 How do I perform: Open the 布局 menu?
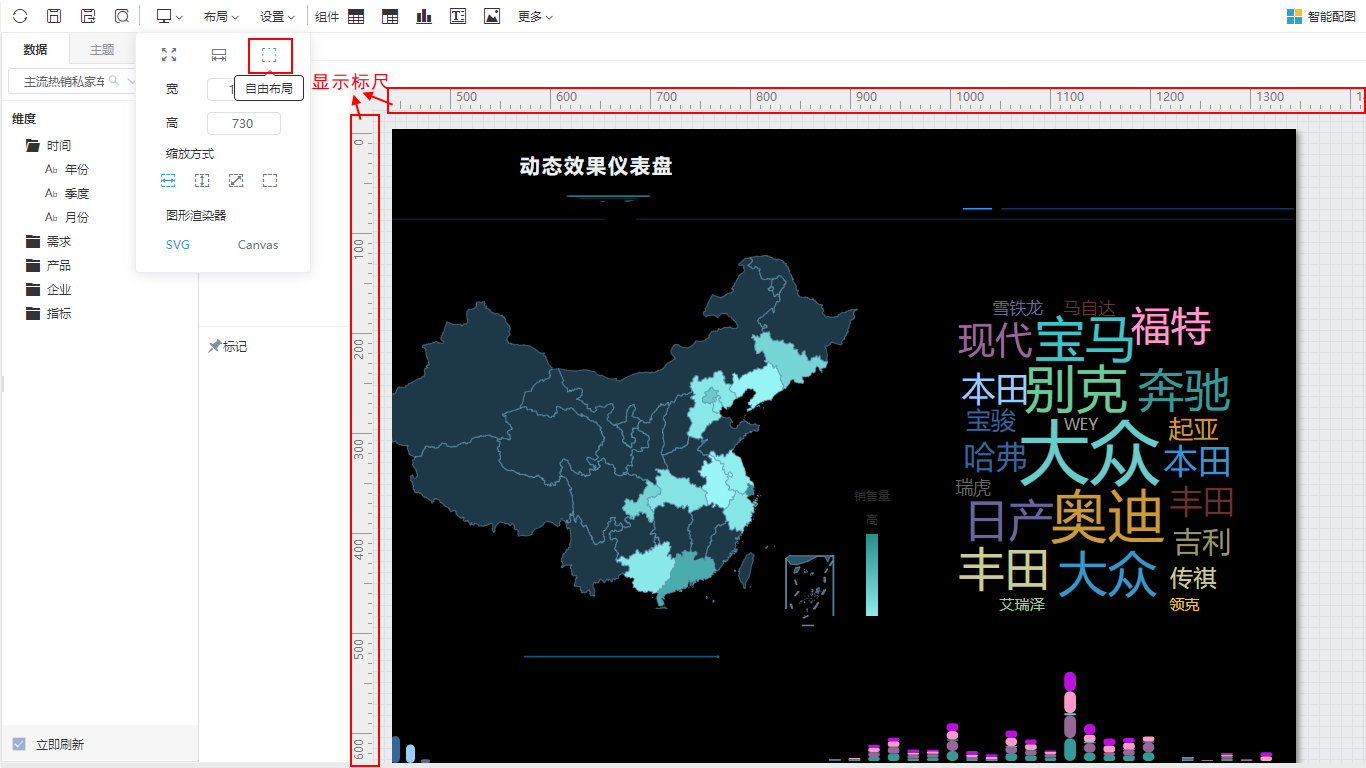221,17
